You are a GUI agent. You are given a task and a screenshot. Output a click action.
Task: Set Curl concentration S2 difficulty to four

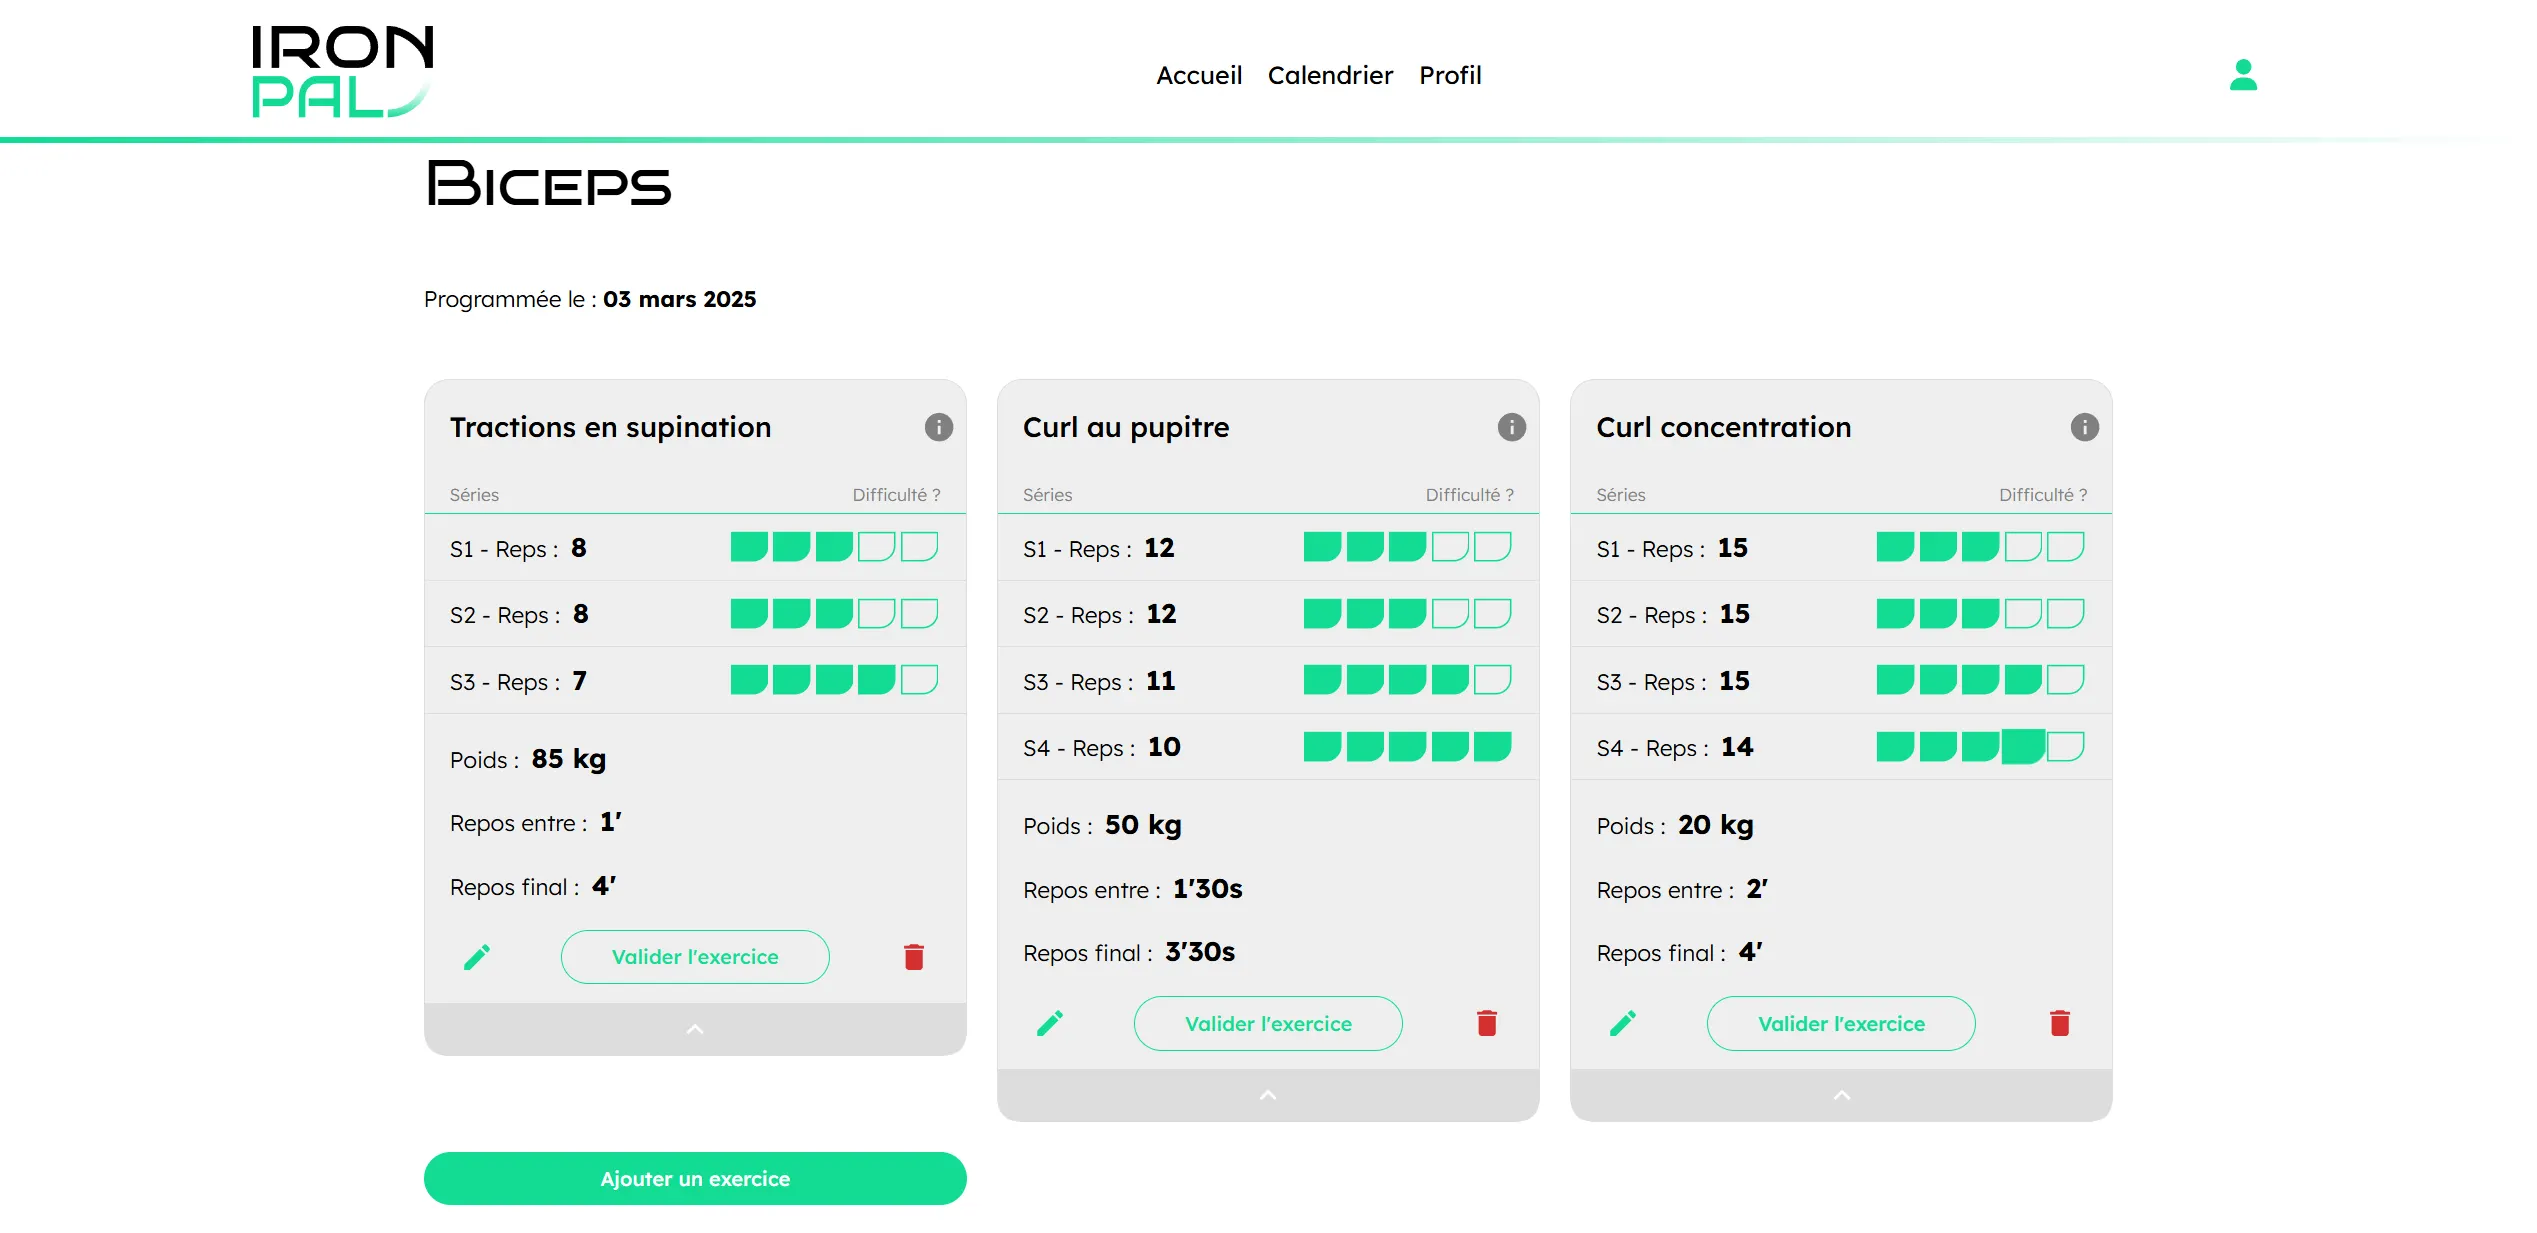[x=2022, y=613]
